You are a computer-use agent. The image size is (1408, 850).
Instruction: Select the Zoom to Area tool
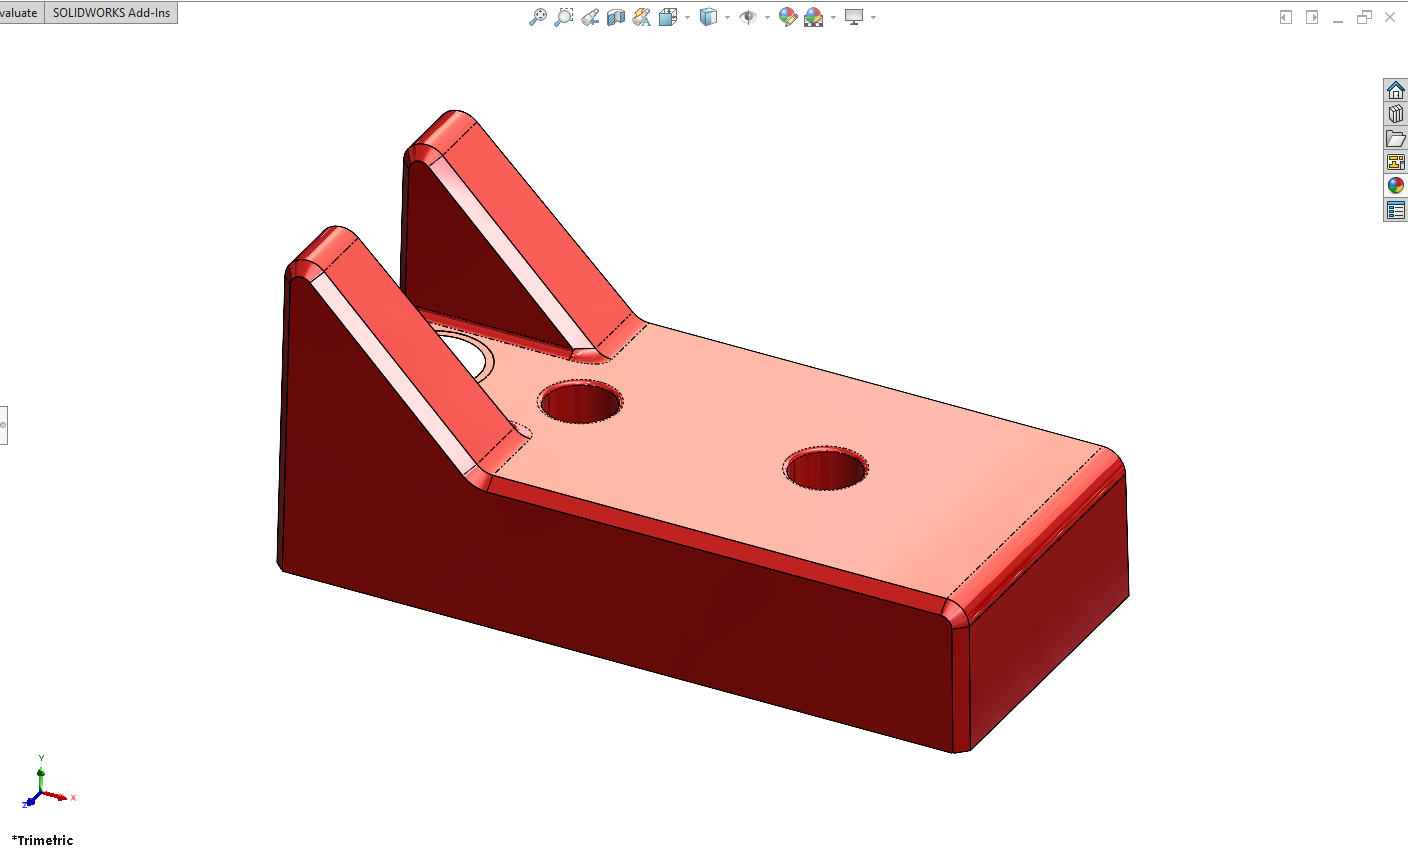coord(564,17)
